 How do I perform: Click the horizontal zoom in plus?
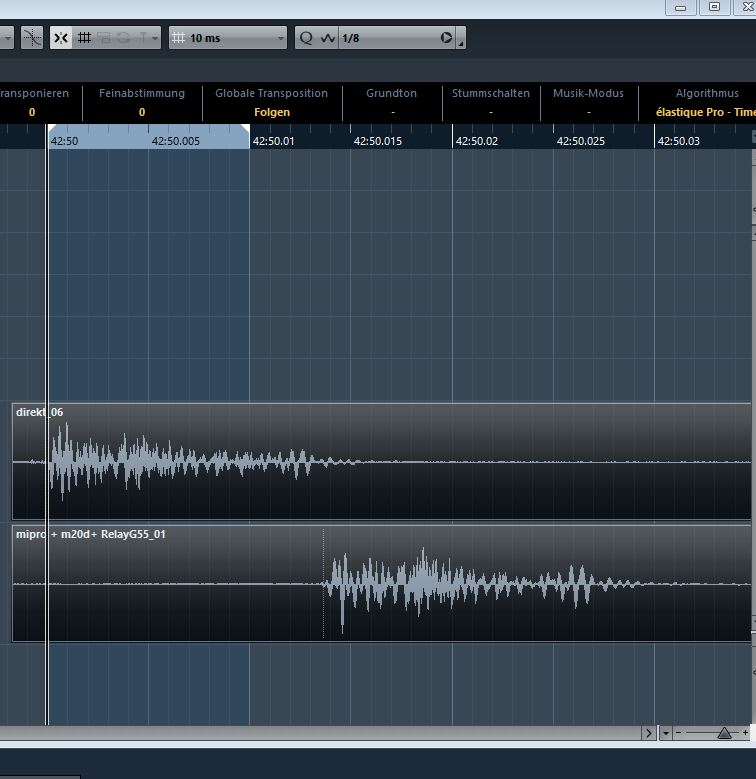[x=745, y=732]
